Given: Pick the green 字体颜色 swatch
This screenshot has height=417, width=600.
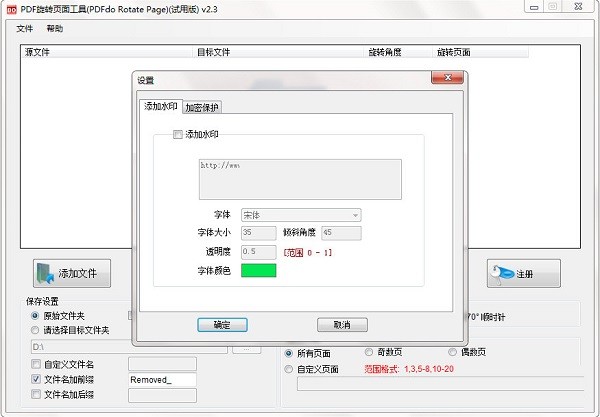Looking at the screenshot, I should pyautogui.click(x=258, y=270).
